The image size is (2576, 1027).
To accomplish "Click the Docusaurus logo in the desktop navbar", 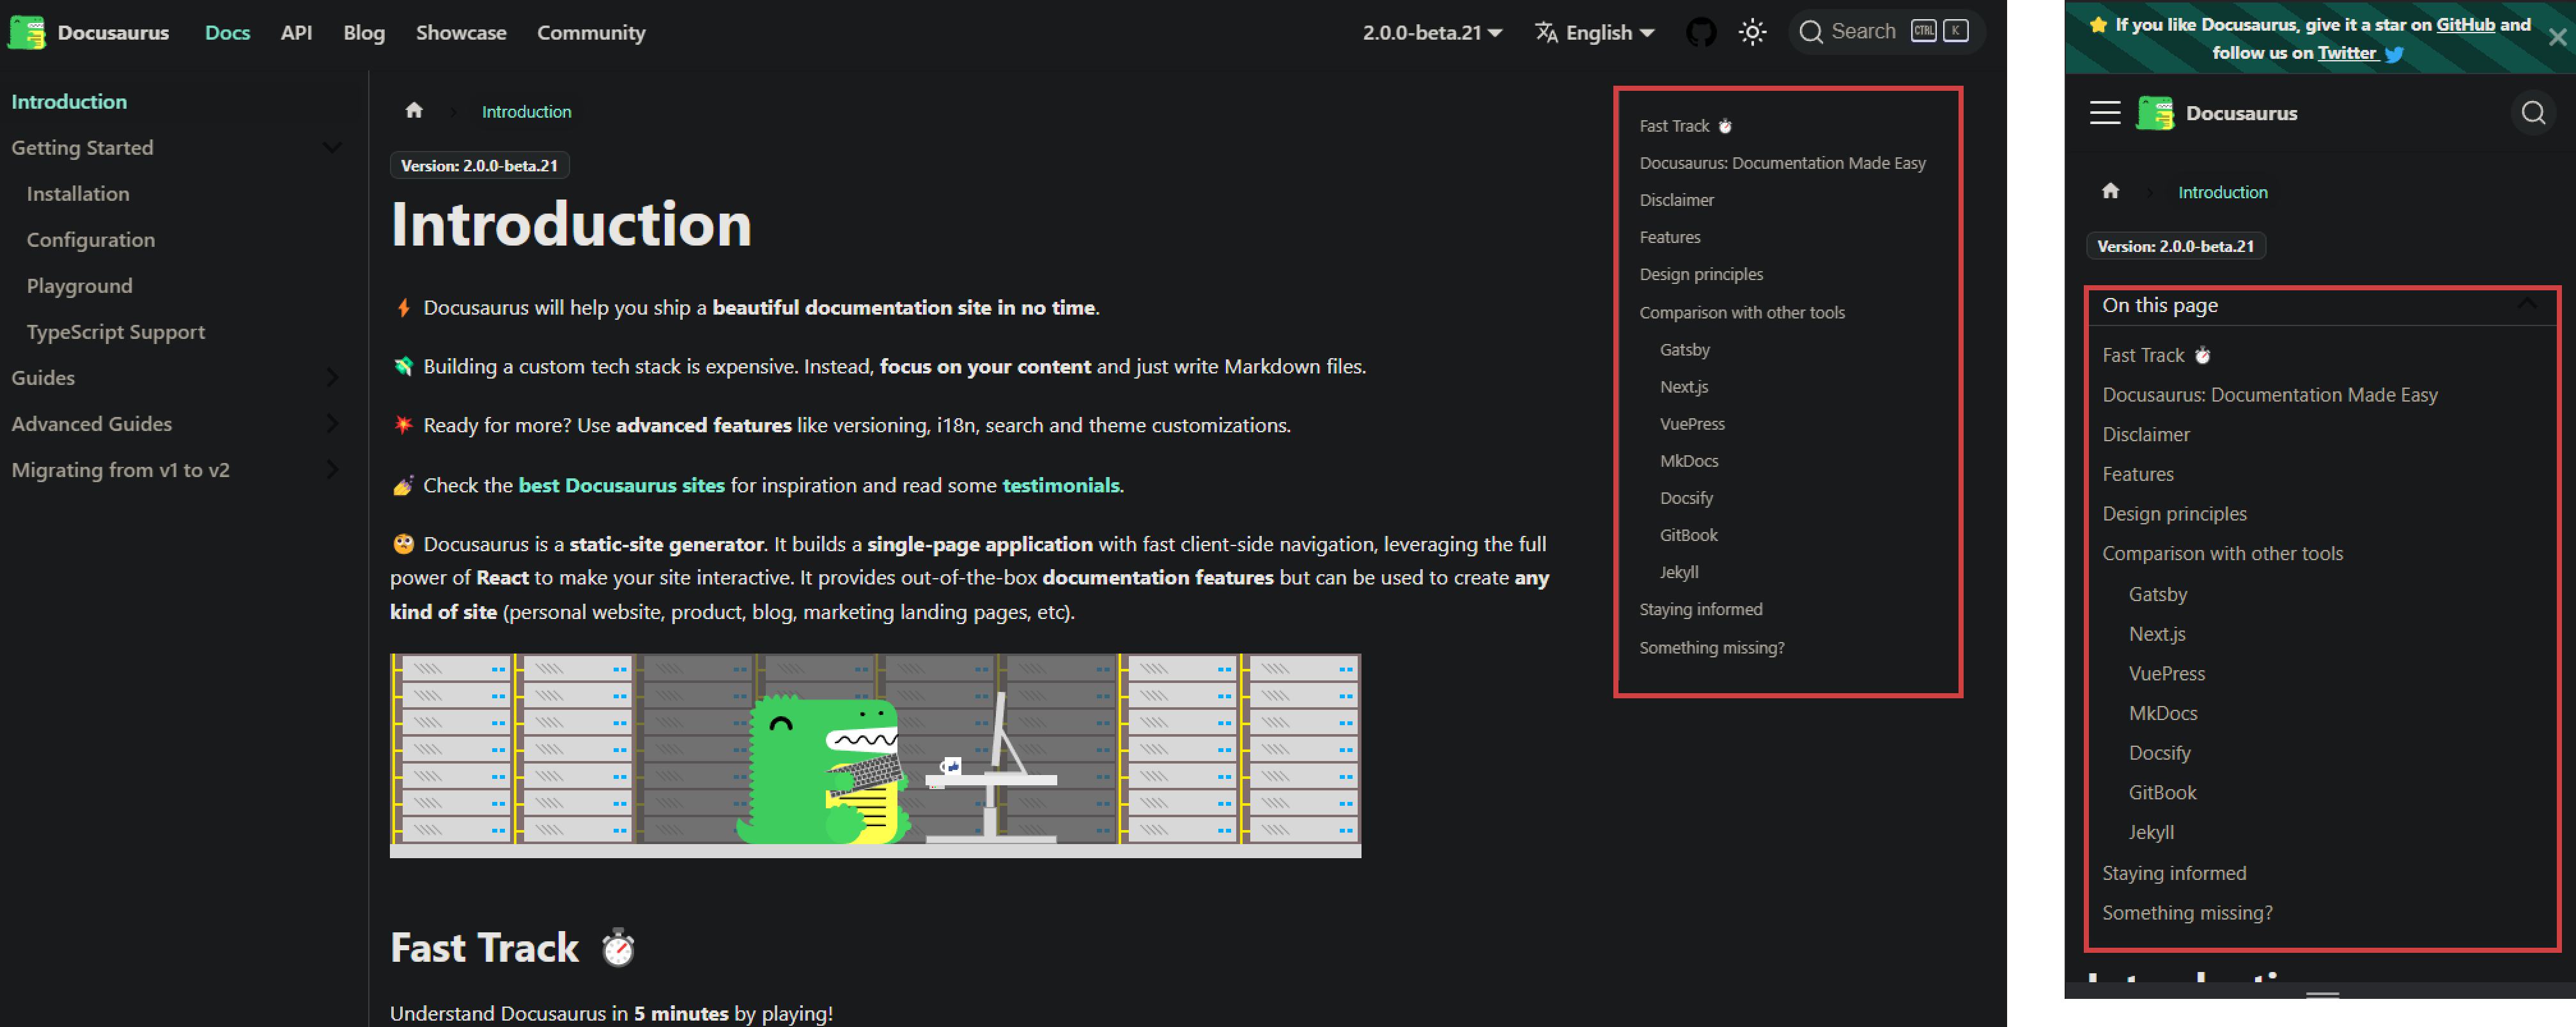I will [27, 32].
